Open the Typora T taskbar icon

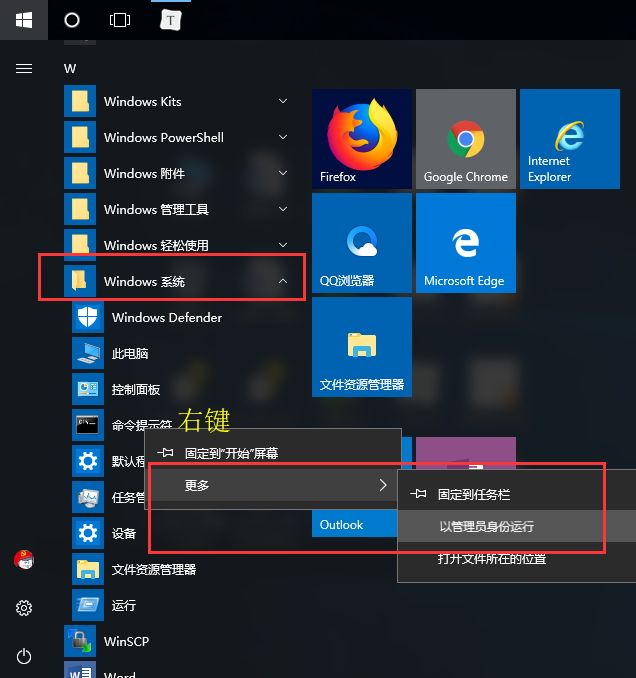[171, 20]
